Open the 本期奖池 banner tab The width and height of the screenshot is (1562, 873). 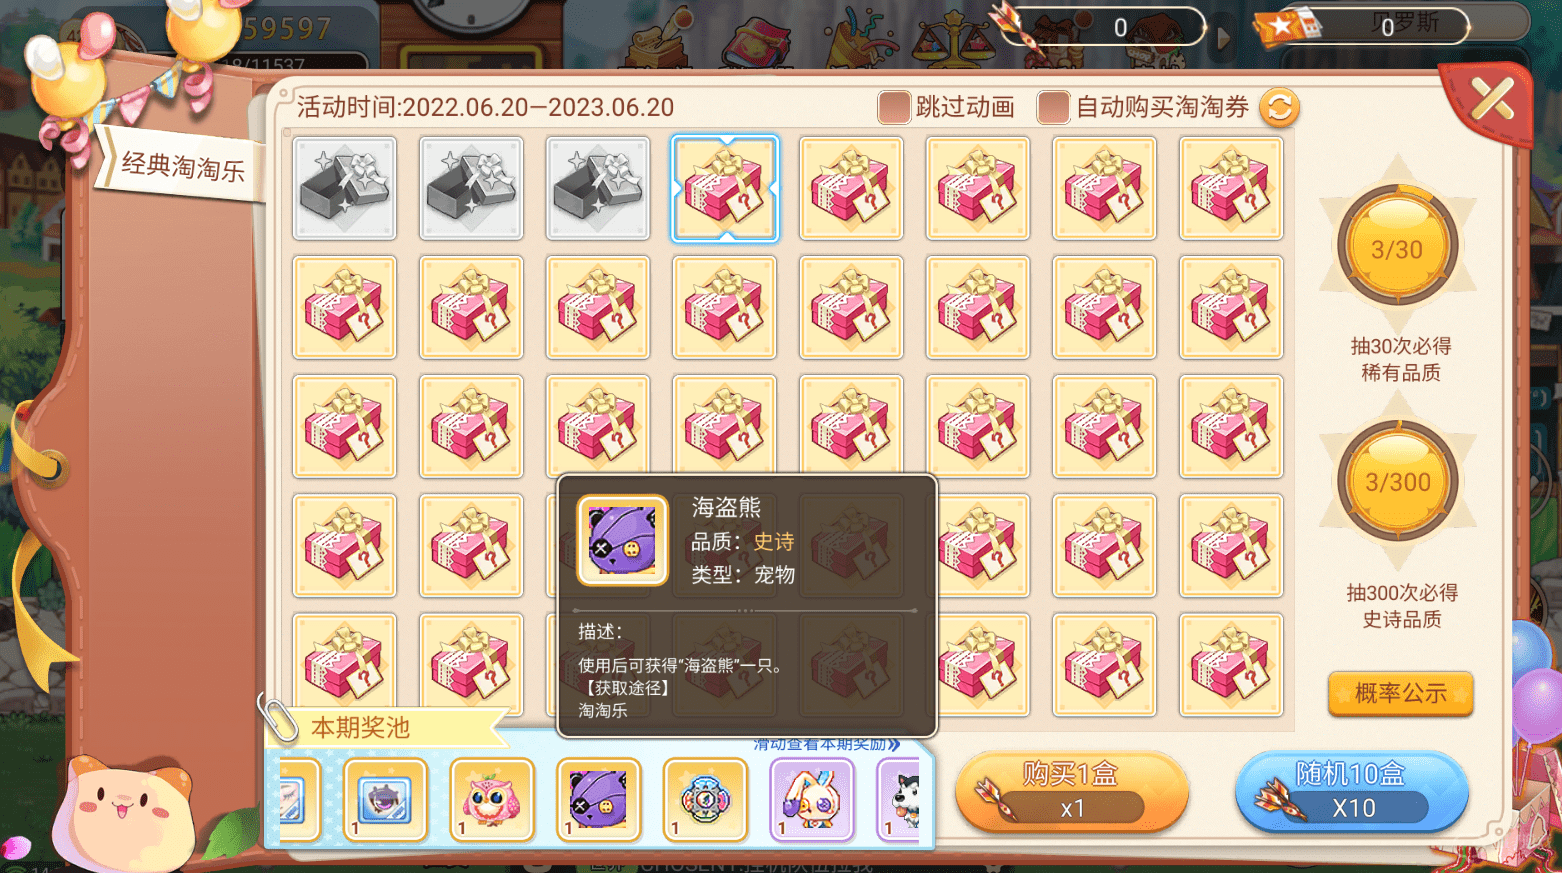360,727
